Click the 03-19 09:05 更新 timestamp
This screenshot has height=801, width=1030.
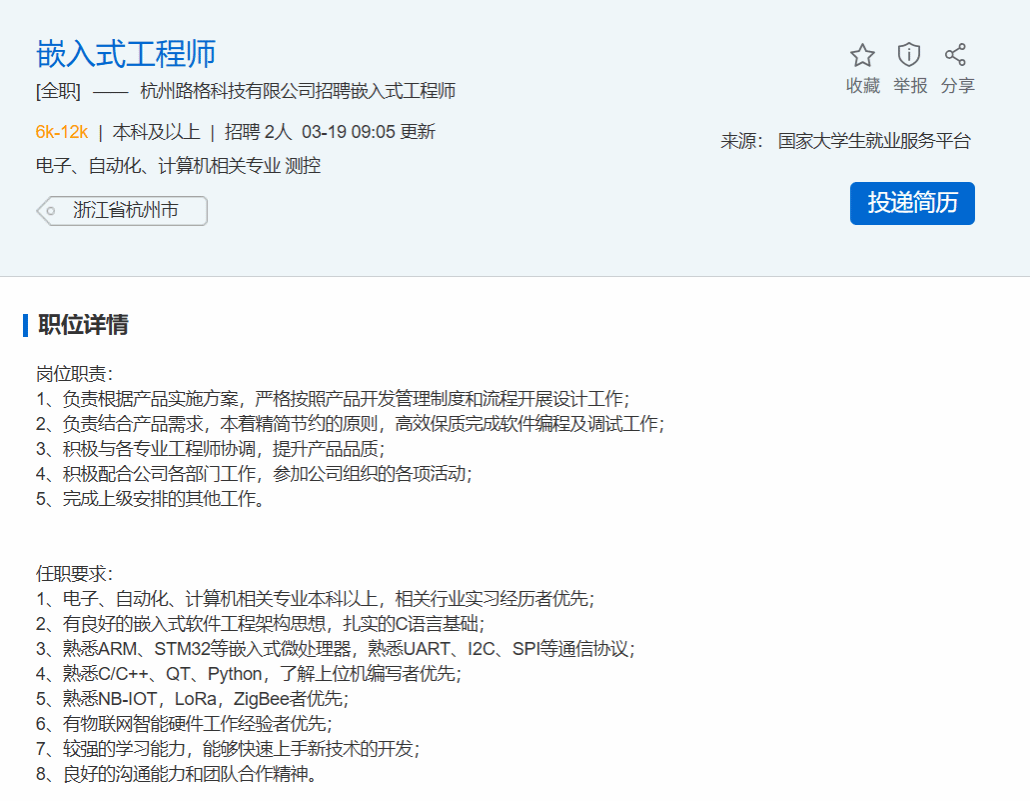pyautogui.click(x=368, y=132)
